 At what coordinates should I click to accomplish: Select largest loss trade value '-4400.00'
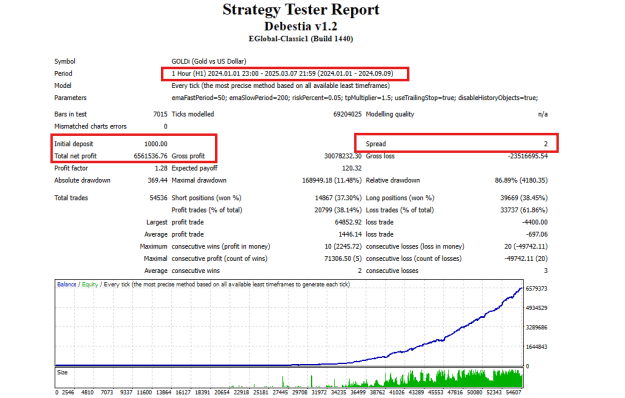pos(535,222)
